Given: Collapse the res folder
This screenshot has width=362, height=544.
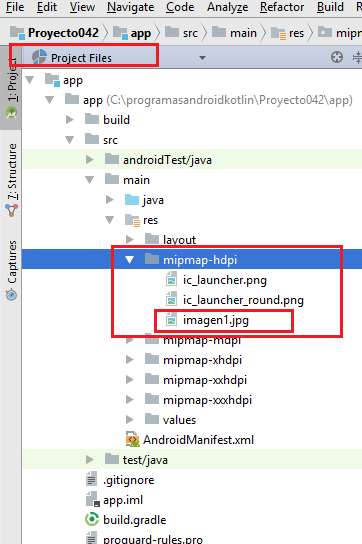Looking at the screenshot, I should coord(110,220).
